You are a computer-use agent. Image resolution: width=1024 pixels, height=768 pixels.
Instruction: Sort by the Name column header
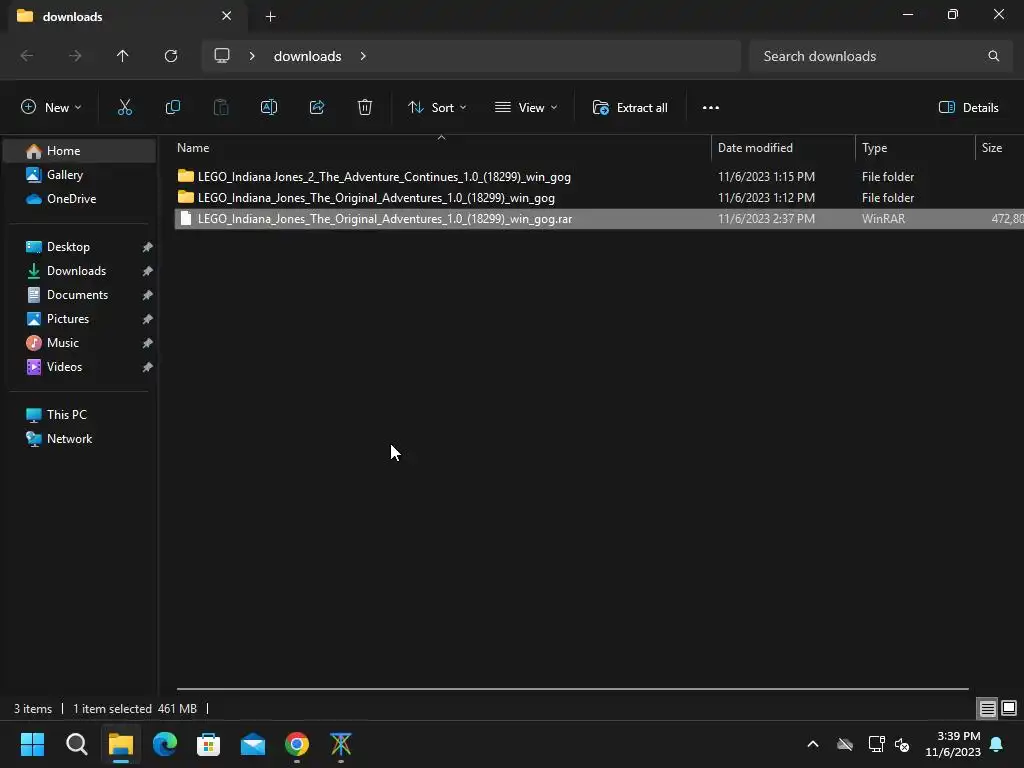tap(441, 148)
